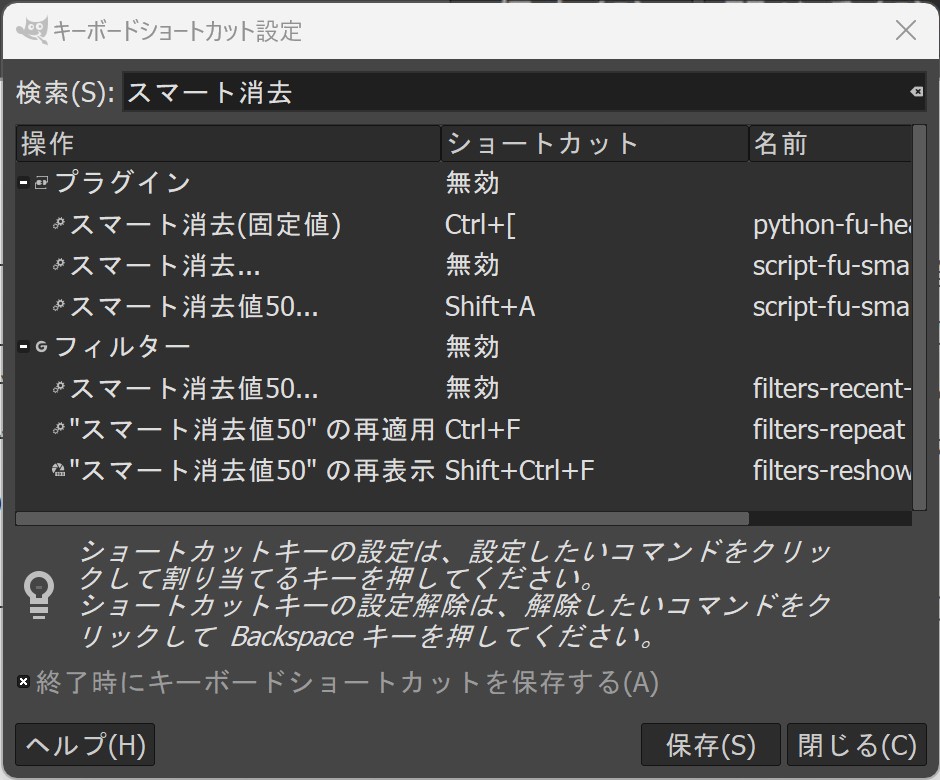Click 無効 shortcut cell of プラグイン スマート消去... row
Image resolution: width=940 pixels, height=780 pixels.
pos(472,264)
